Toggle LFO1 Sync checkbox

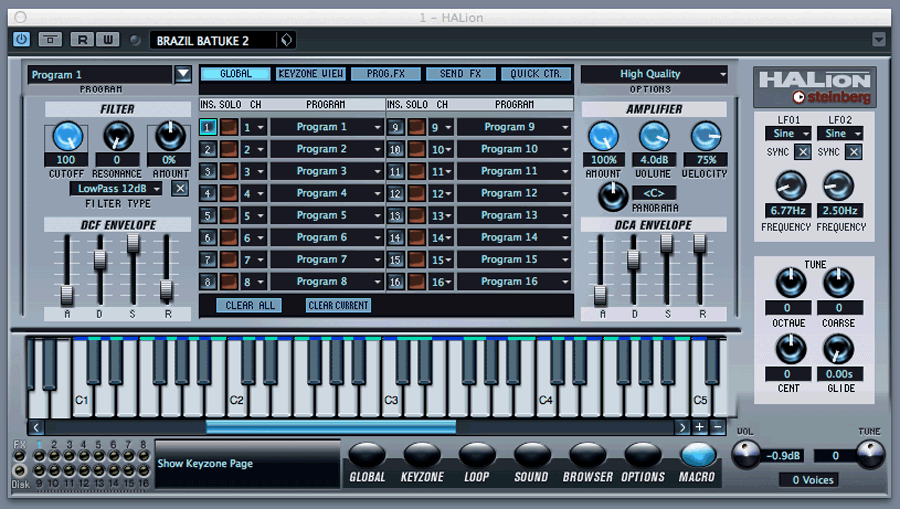point(802,152)
